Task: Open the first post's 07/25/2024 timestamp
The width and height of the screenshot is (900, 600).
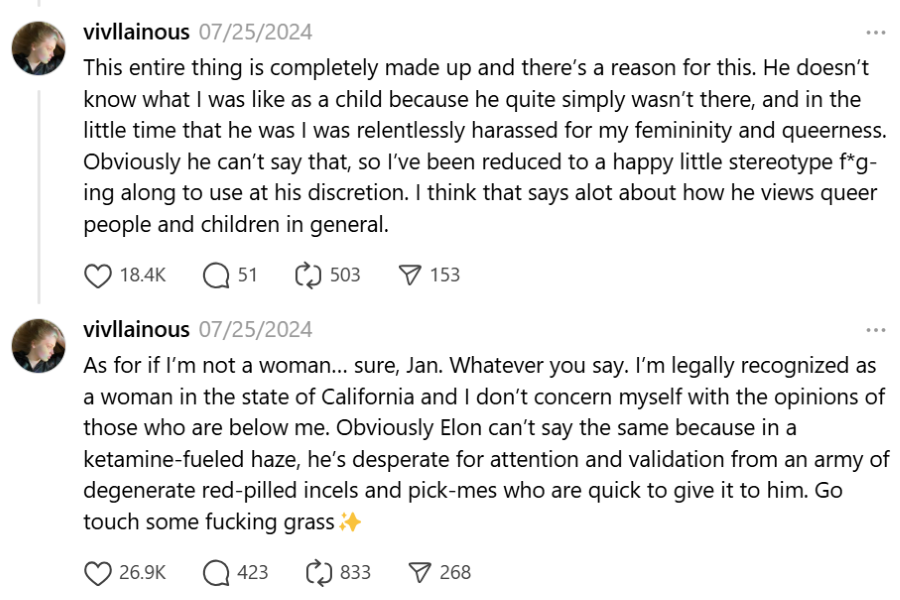Action: coord(255,32)
